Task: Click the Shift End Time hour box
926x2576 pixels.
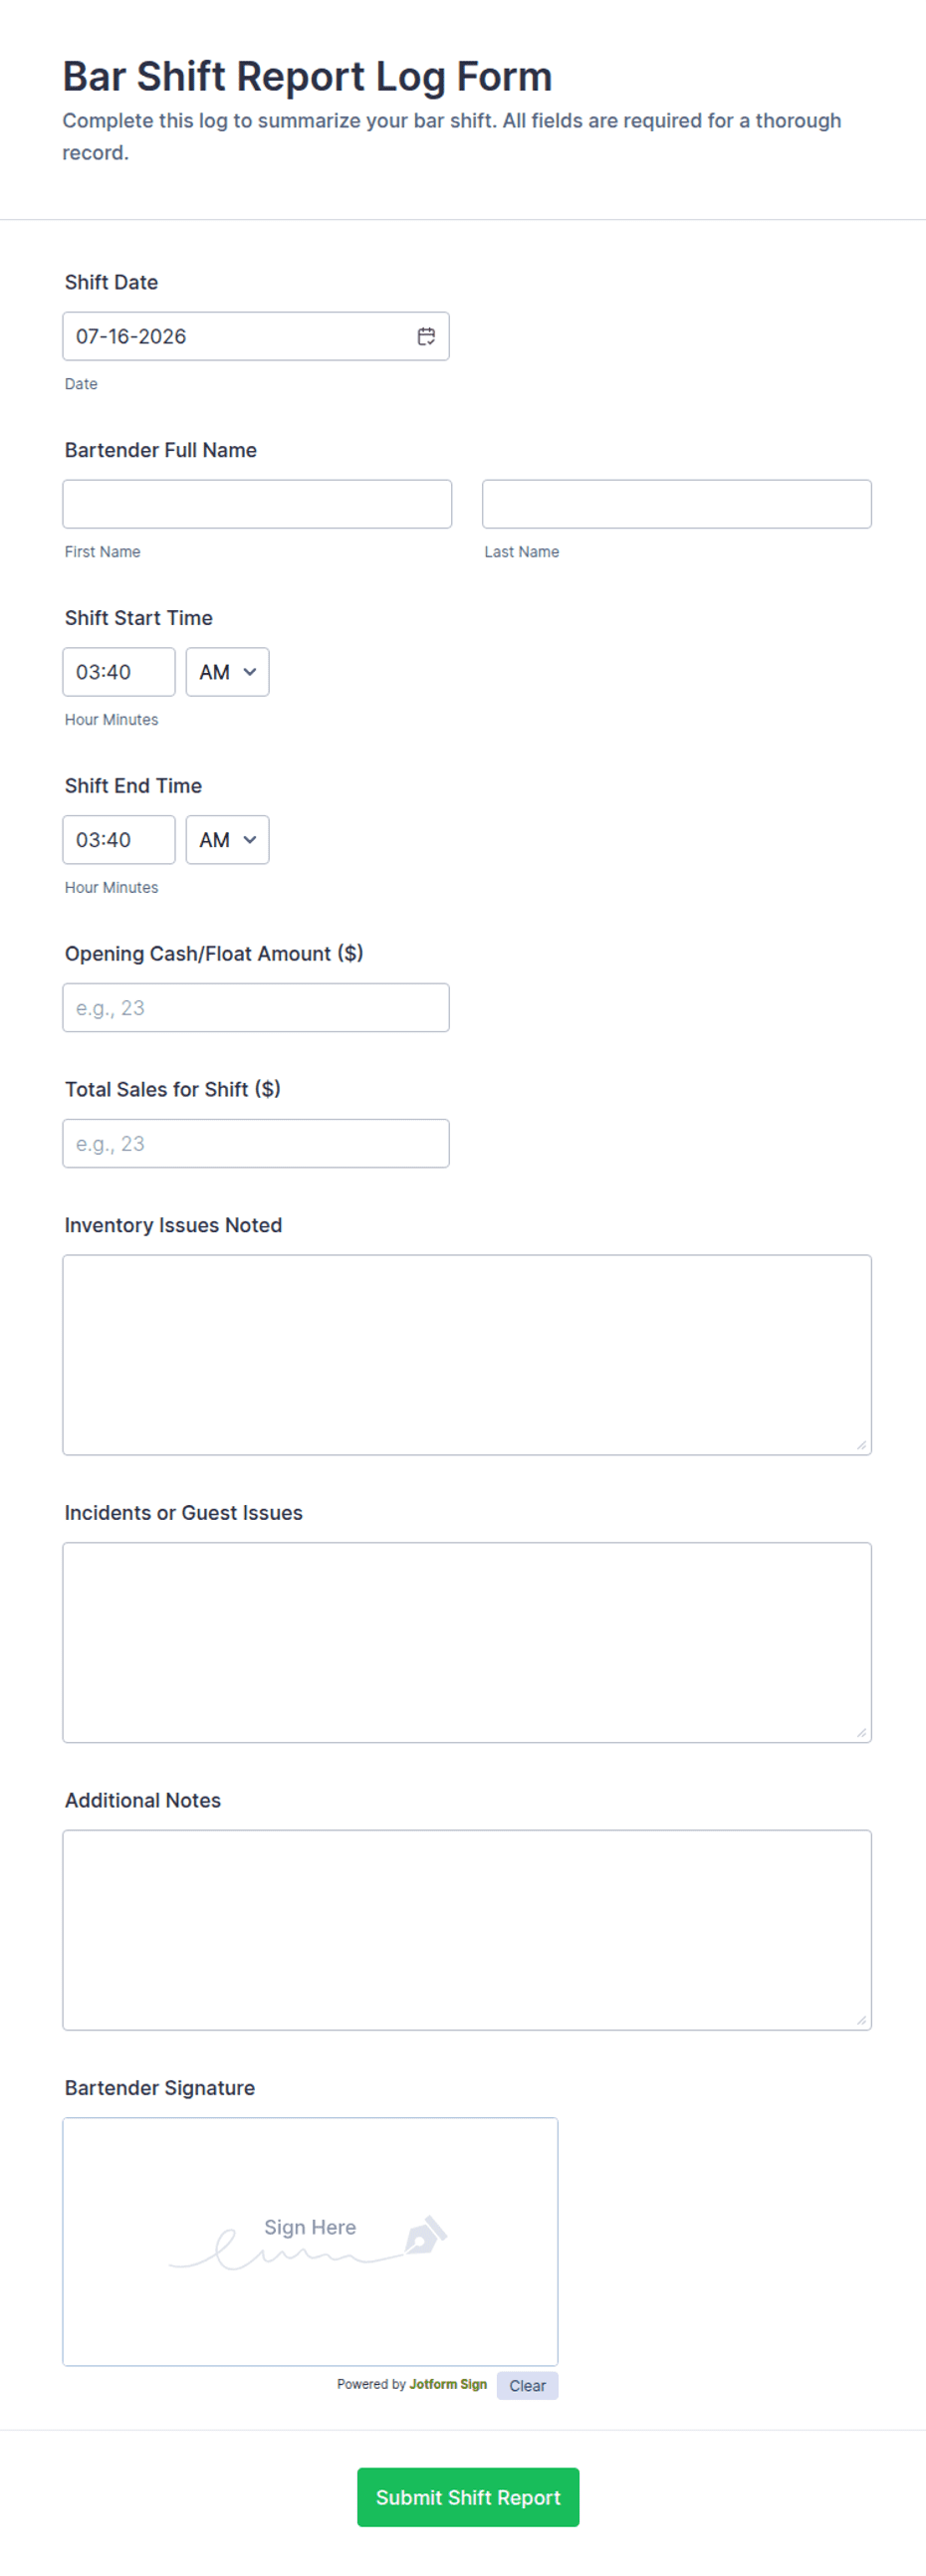Action: point(119,840)
